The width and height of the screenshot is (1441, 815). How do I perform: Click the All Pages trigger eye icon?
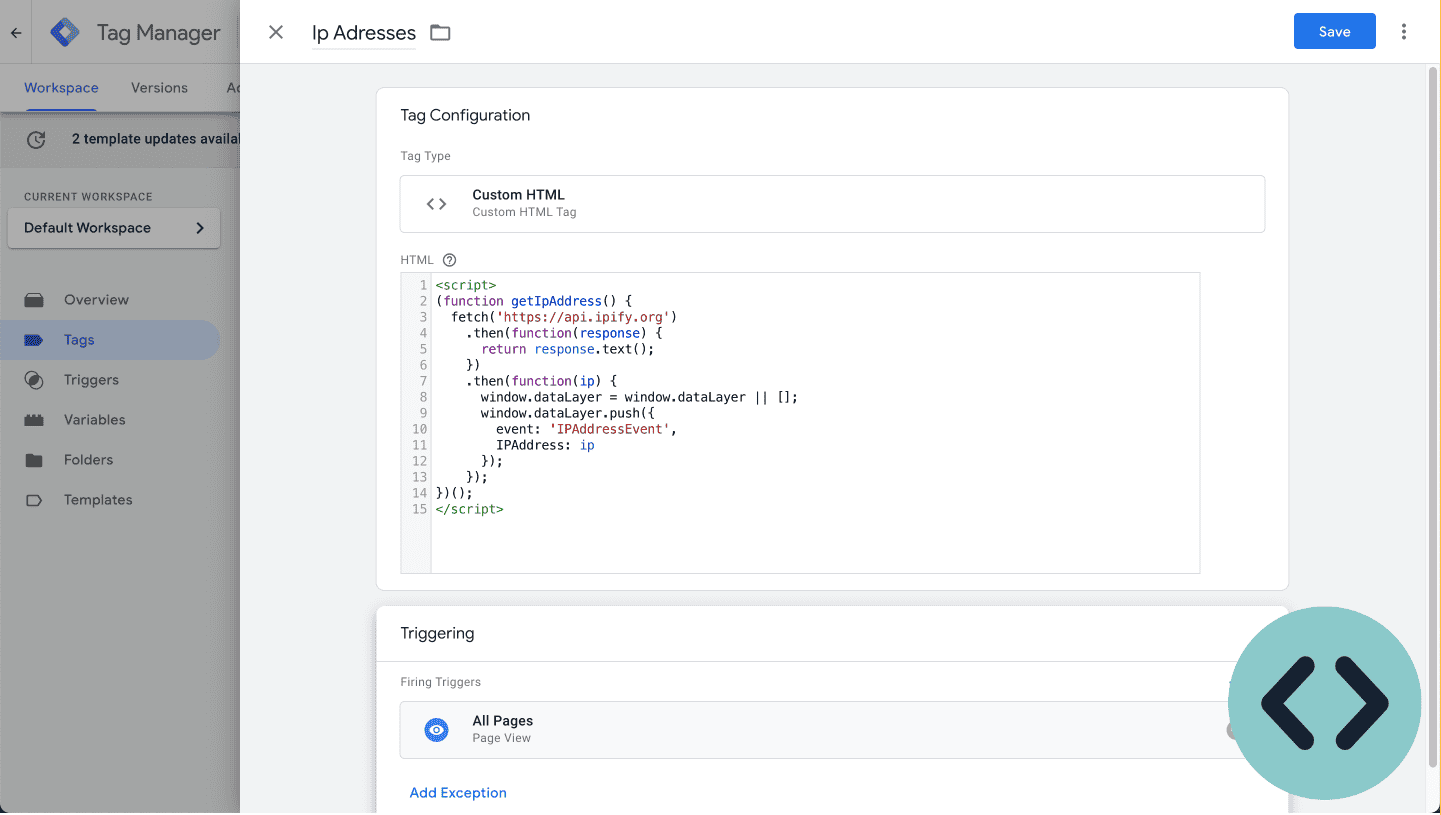(x=436, y=729)
